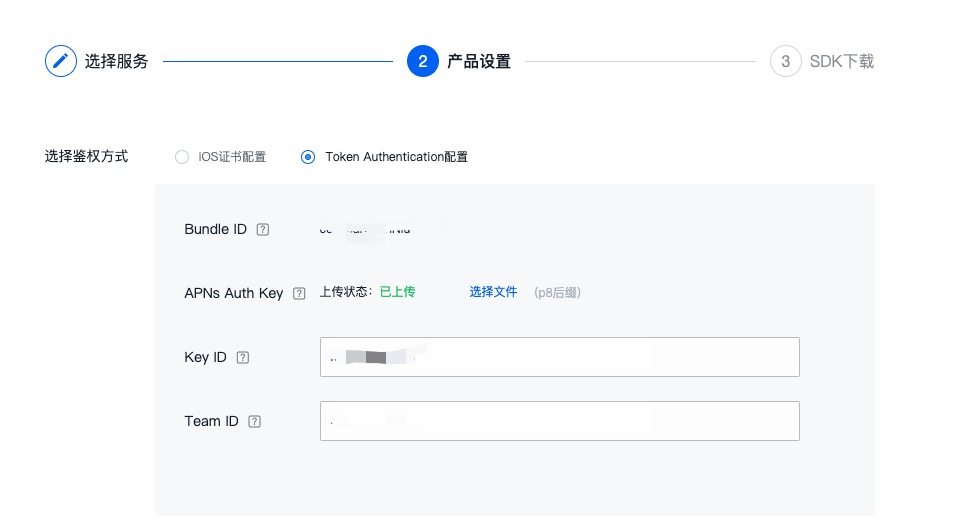Click the 产品设置 step label
Image resolution: width=972 pixels, height=528 pixels.
[478, 61]
